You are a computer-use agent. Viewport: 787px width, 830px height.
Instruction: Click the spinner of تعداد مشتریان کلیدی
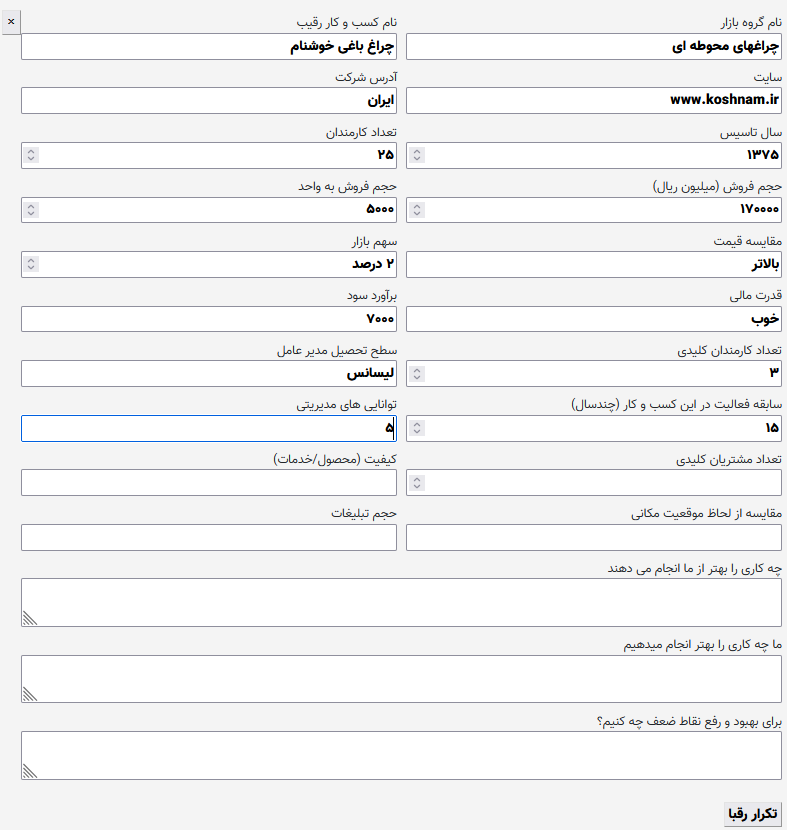click(x=417, y=483)
